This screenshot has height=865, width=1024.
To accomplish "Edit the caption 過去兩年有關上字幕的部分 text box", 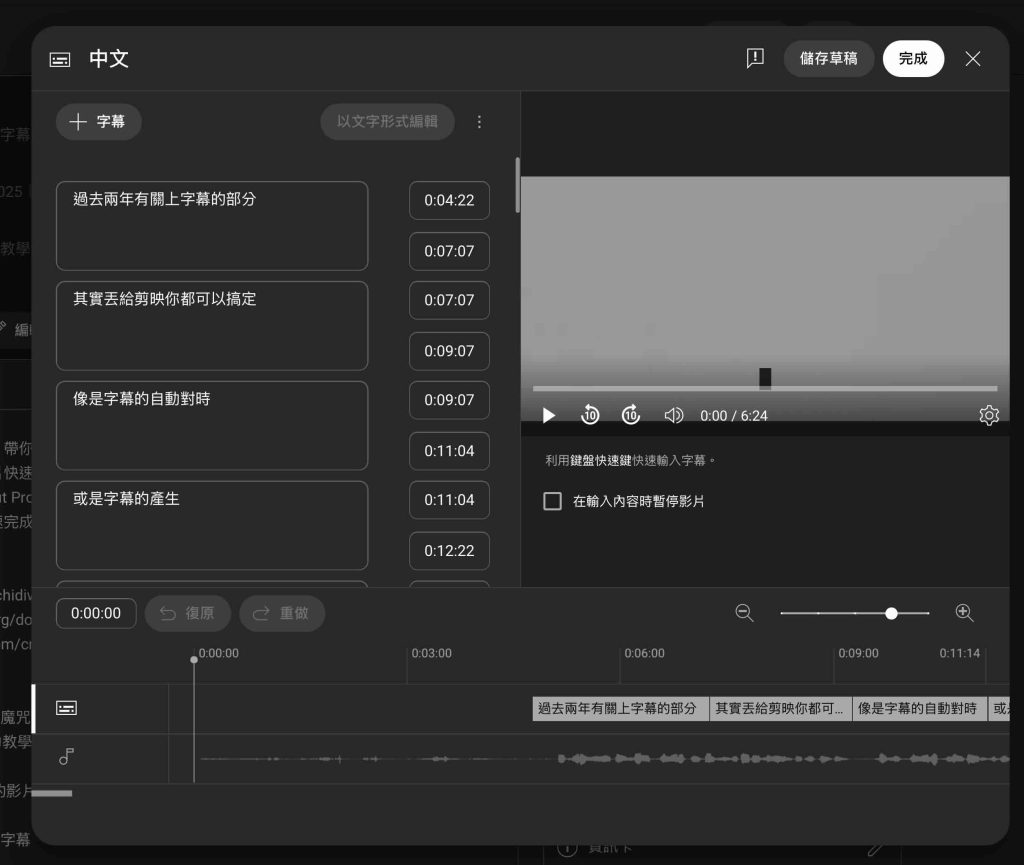I will click(212, 225).
